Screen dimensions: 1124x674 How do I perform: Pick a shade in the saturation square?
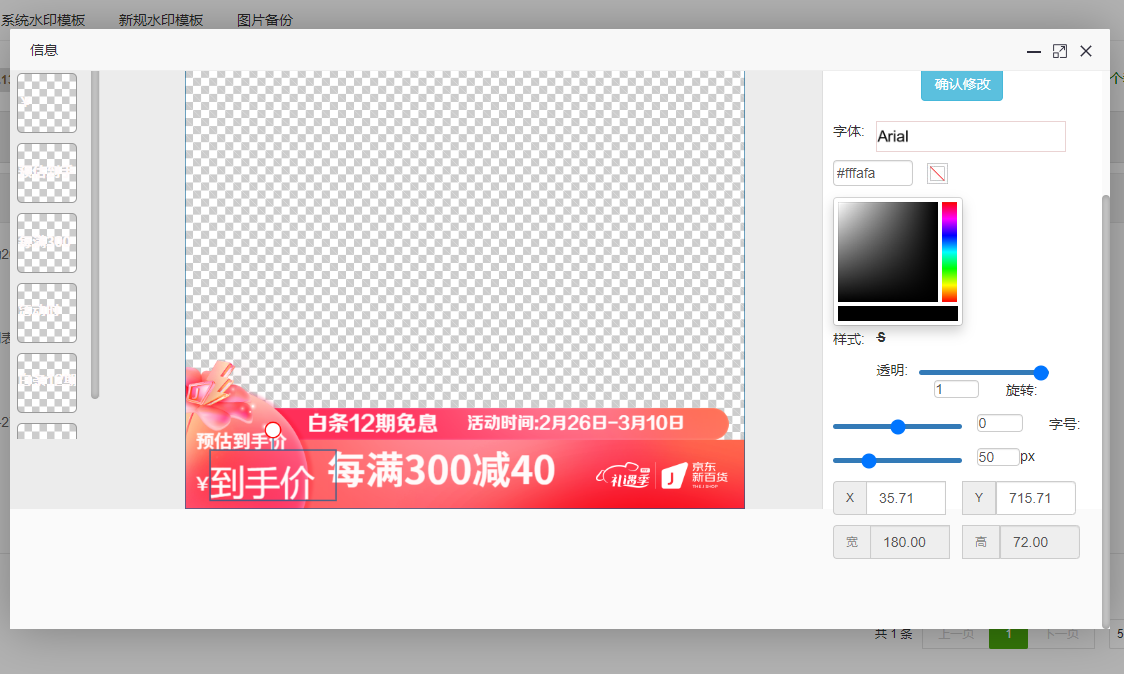pyautogui.click(x=887, y=251)
